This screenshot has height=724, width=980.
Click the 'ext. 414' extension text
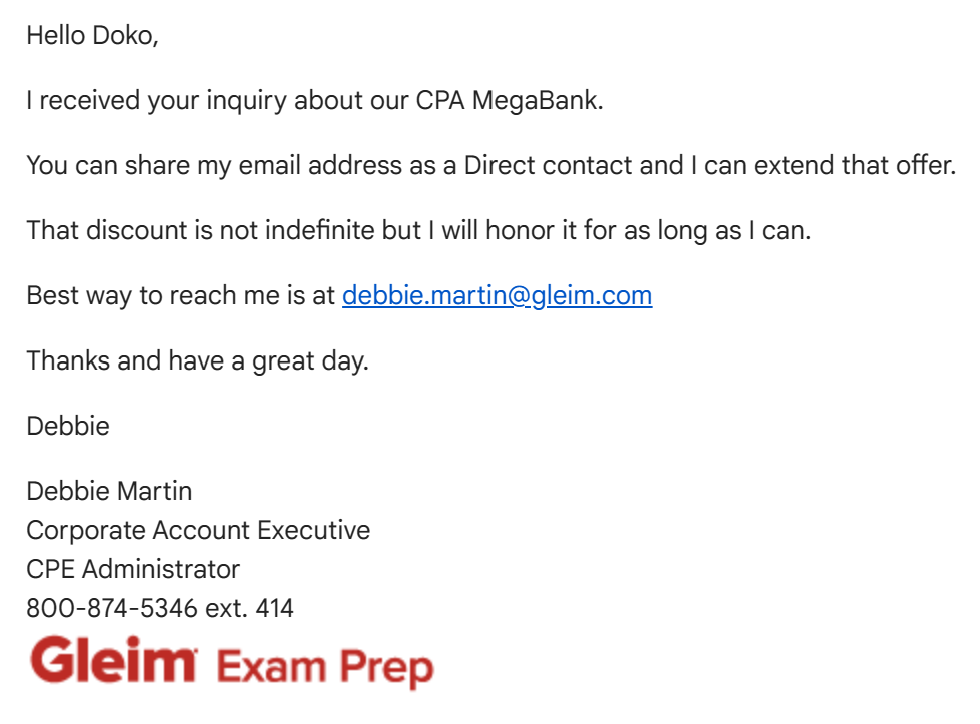(249, 608)
